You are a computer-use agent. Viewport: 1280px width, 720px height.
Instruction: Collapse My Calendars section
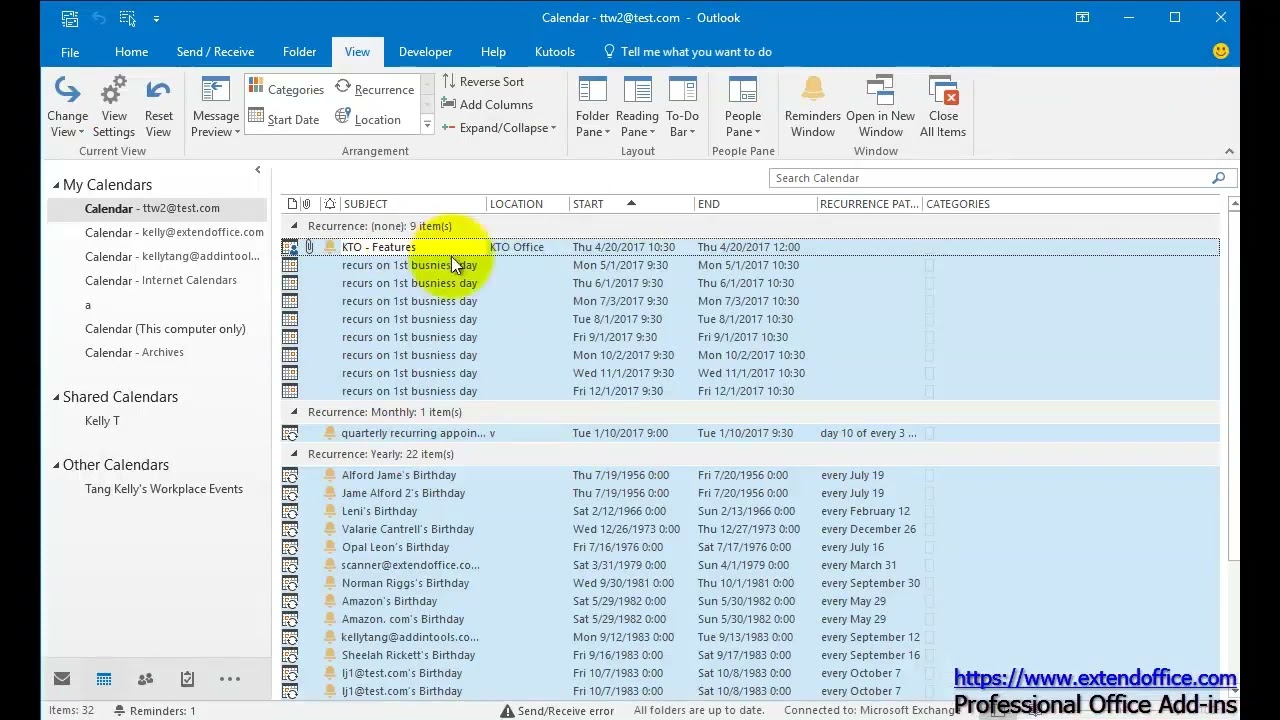coord(56,185)
